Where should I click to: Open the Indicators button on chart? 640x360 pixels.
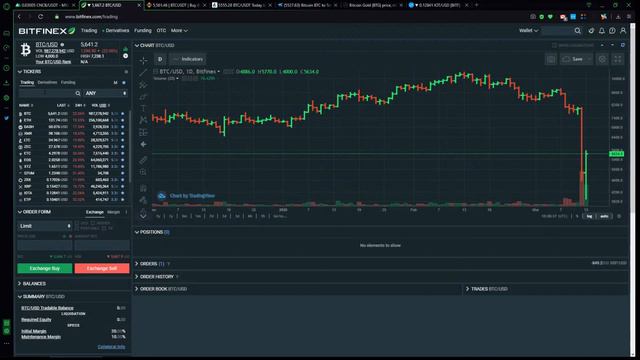click(188, 59)
